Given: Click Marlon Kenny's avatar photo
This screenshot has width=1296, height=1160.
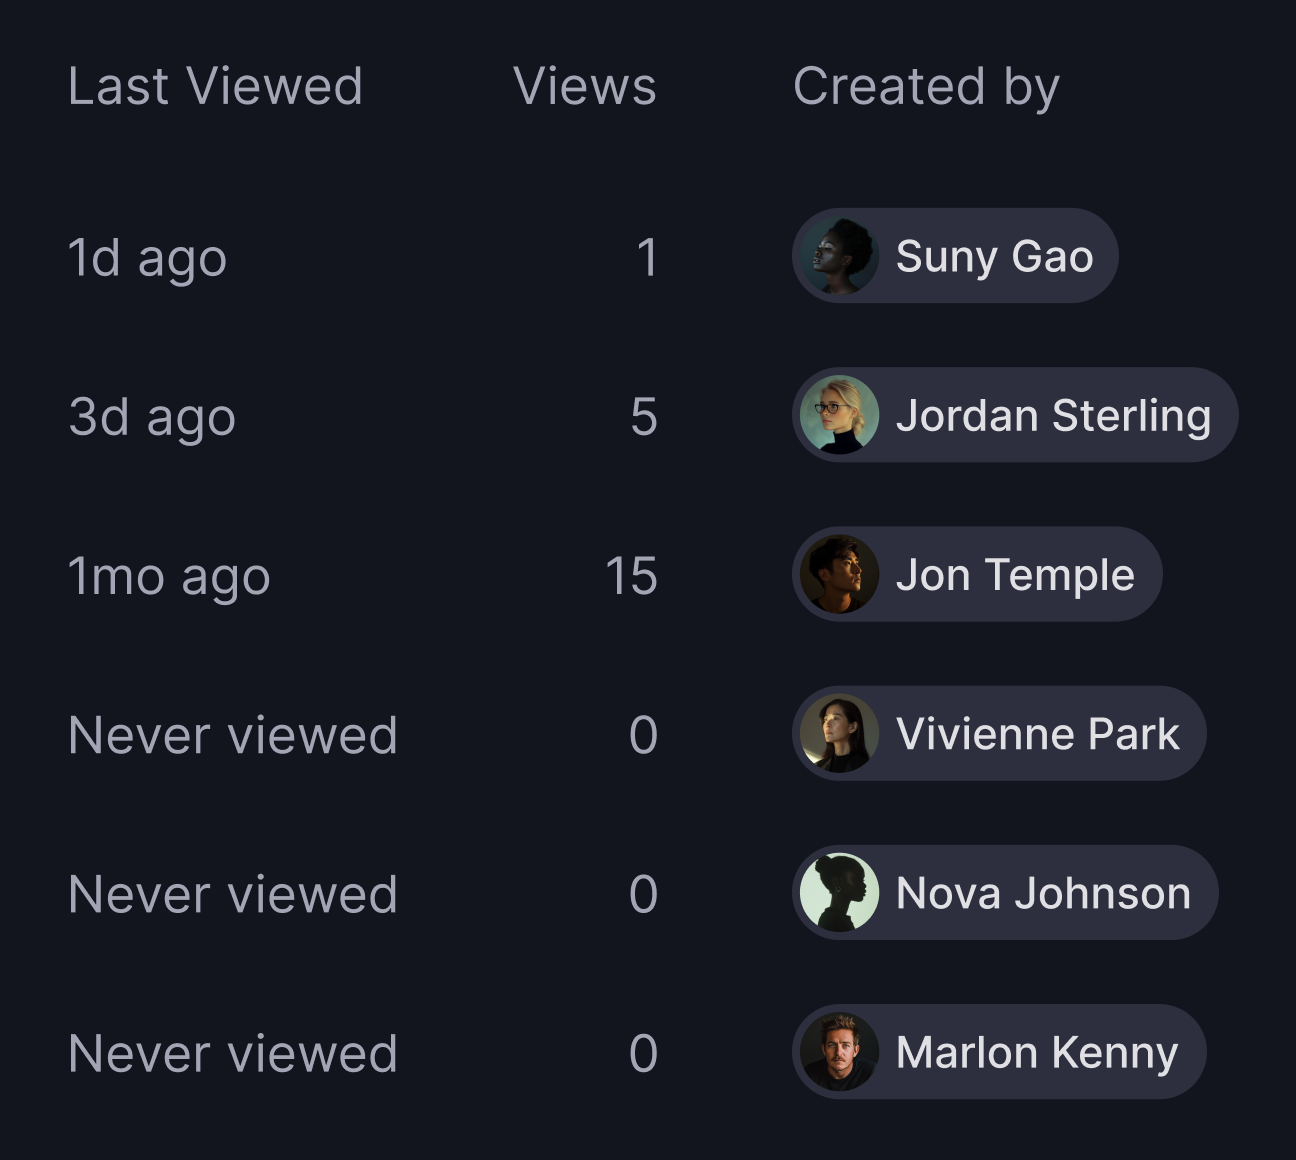Looking at the screenshot, I should point(840,1051).
